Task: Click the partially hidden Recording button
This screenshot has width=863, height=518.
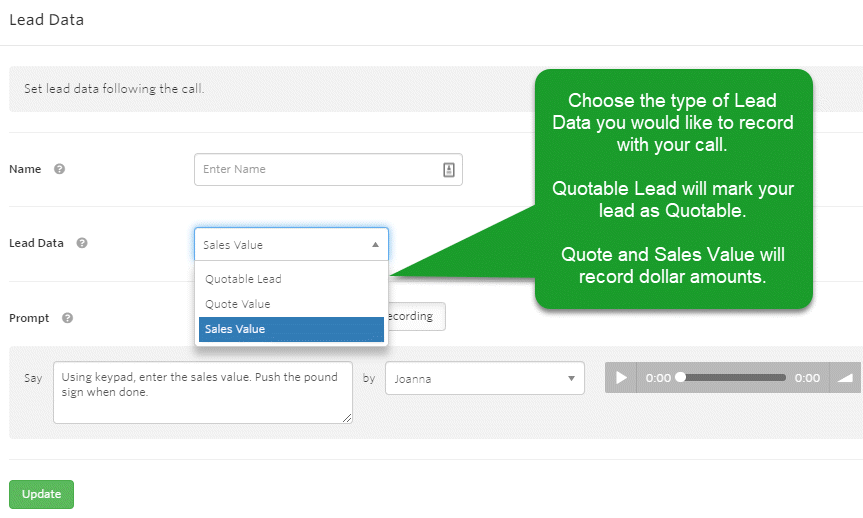Action: 415,316
